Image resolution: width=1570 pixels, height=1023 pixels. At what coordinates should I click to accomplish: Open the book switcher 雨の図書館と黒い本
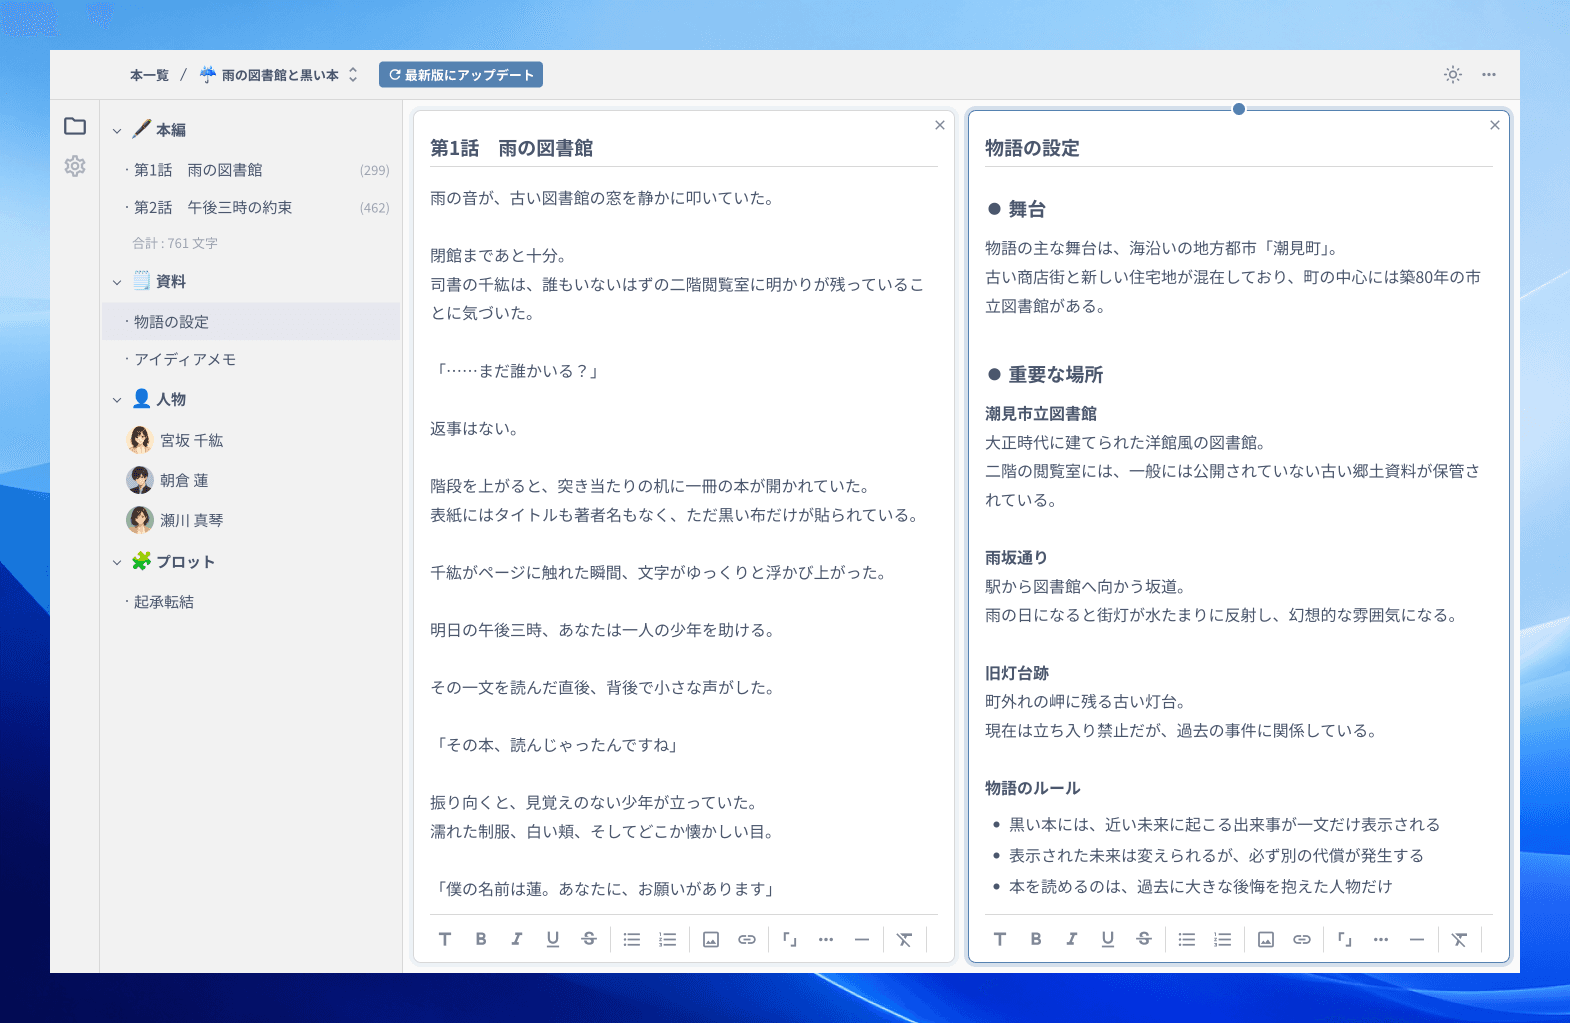[279, 75]
